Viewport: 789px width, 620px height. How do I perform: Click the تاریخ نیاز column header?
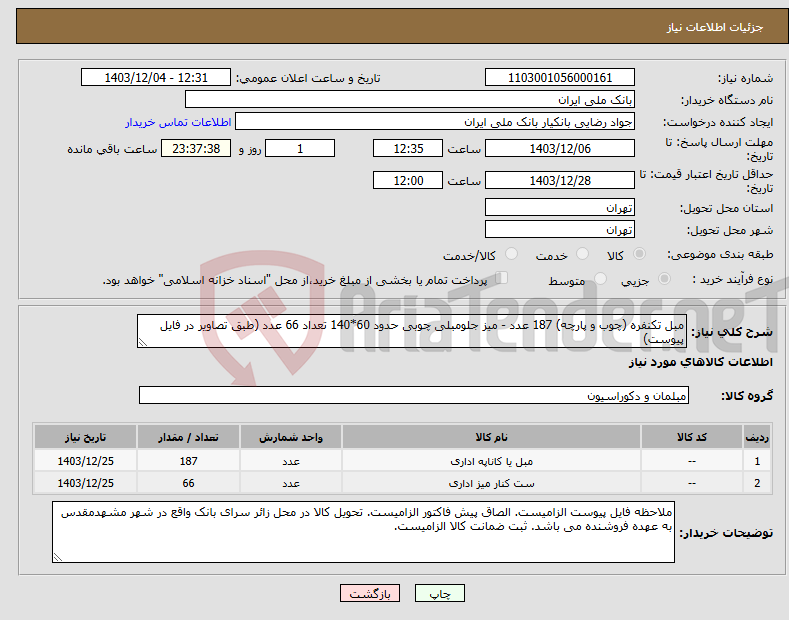tap(85, 437)
